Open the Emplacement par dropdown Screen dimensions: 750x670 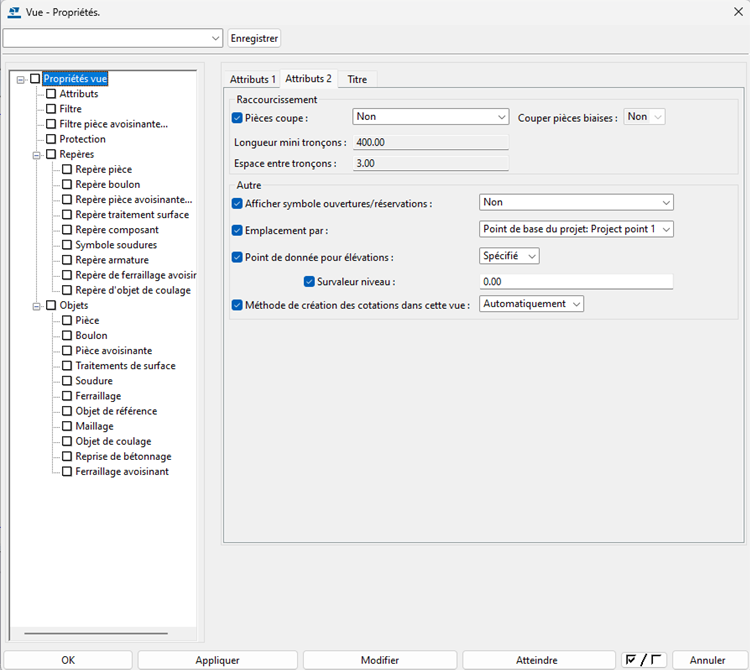coord(576,229)
